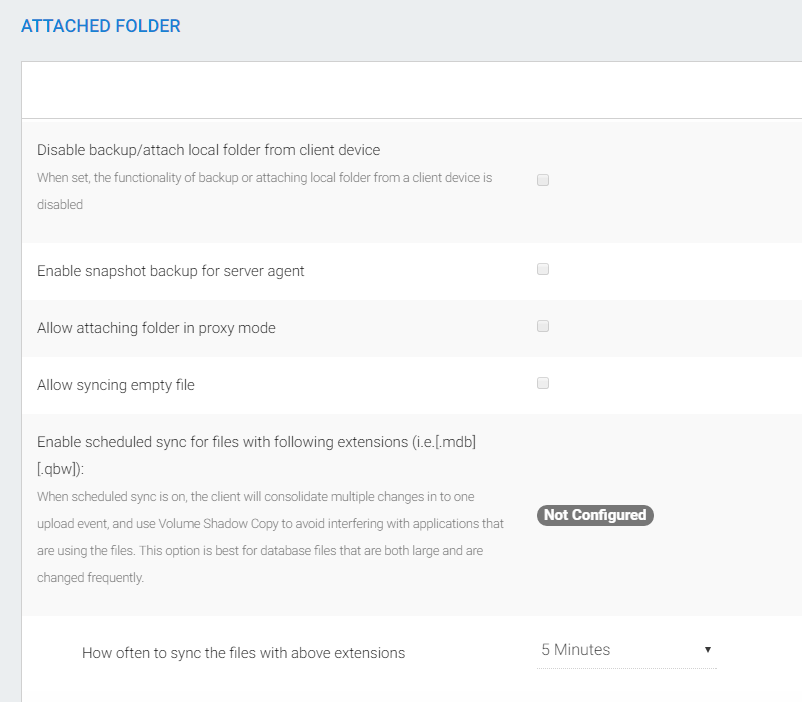Click the description under Disable backup setting

click(x=264, y=191)
